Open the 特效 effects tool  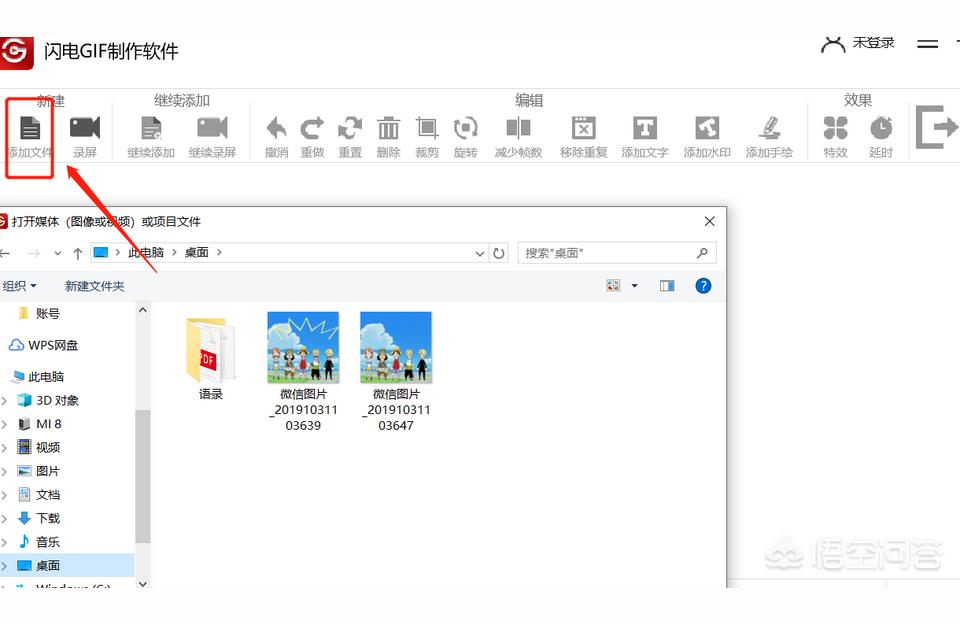[x=835, y=130]
